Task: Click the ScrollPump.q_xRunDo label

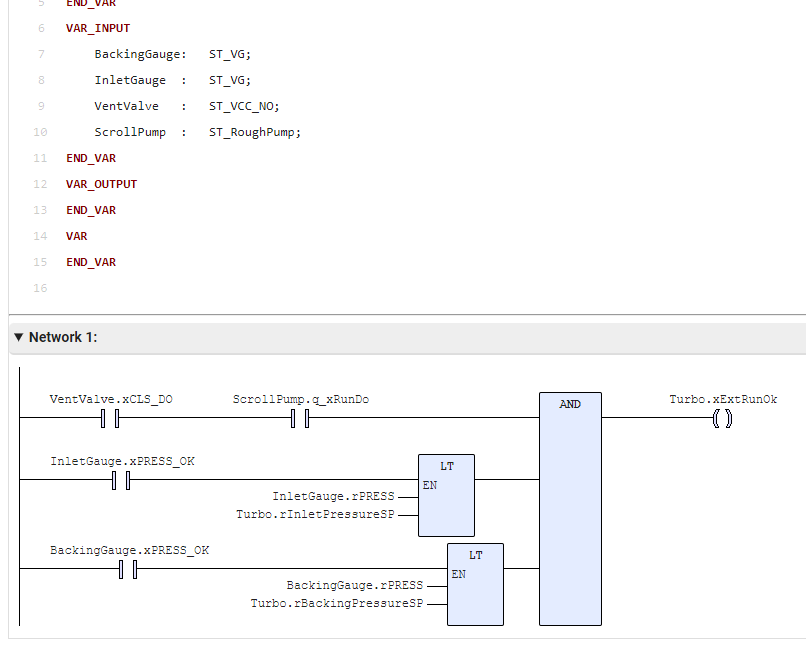Action: coord(301,399)
